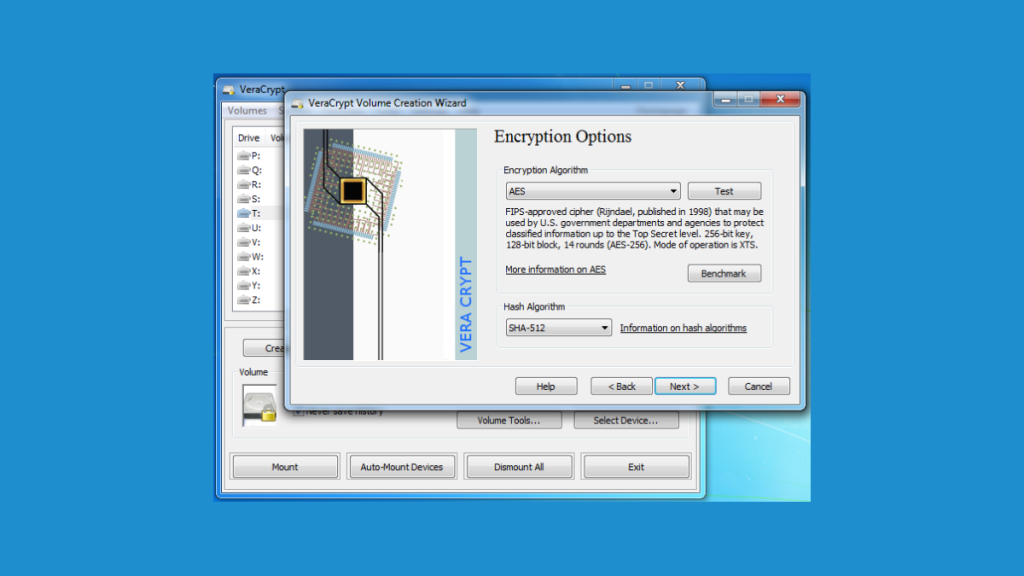Click the wizard title bar VeraCrypt icon
Screen dimensions: 1024x576
[298, 103]
